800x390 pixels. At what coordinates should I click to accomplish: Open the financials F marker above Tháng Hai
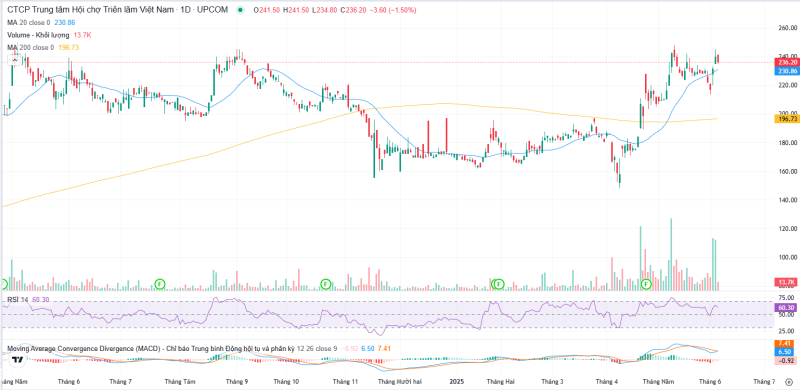click(498, 283)
